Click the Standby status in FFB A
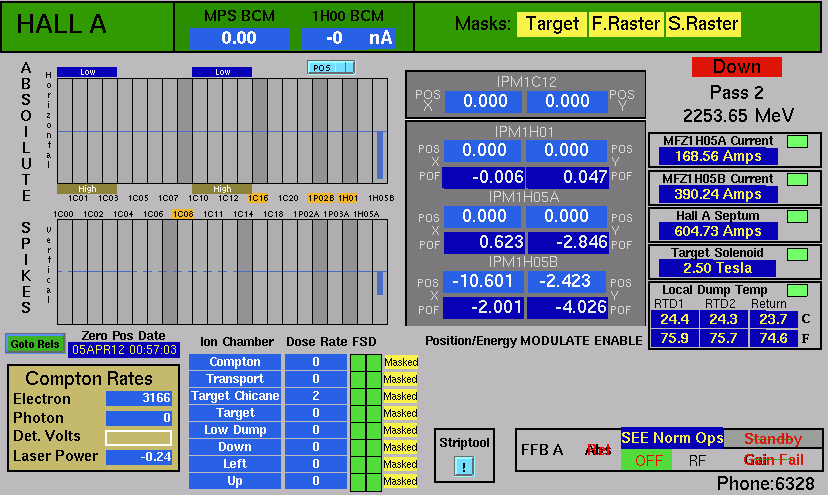 [773, 438]
